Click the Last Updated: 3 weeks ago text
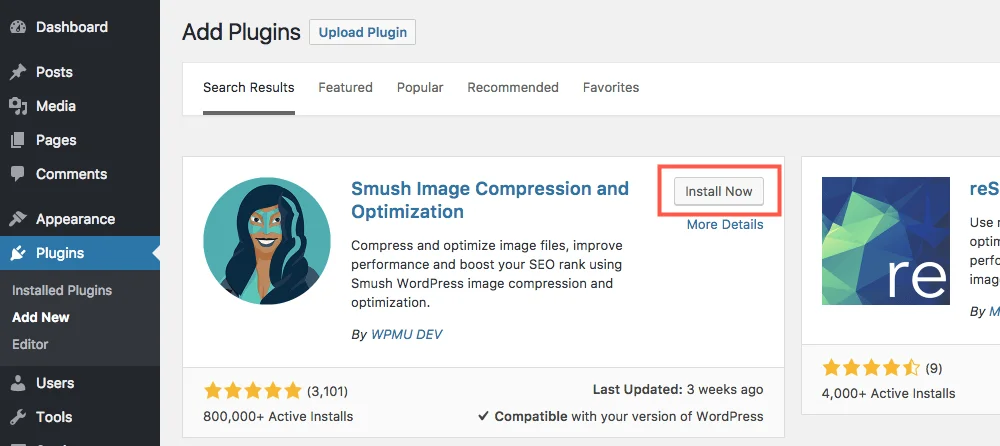Screen dimensions: 1000x446 (678, 389)
